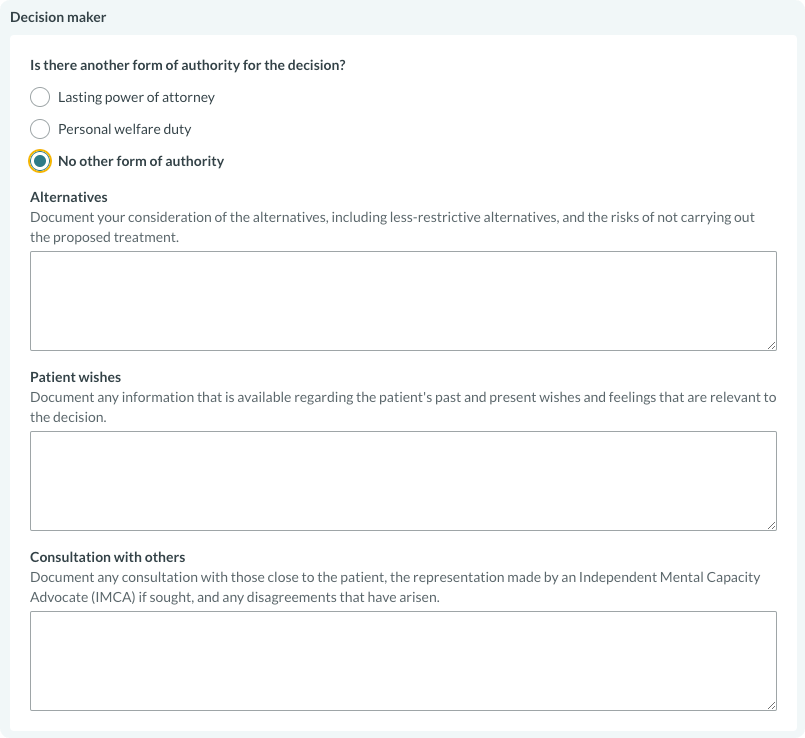Screen dimensions: 805x738
Task: Click the bold Alternatives field heading
Action: 69,197
